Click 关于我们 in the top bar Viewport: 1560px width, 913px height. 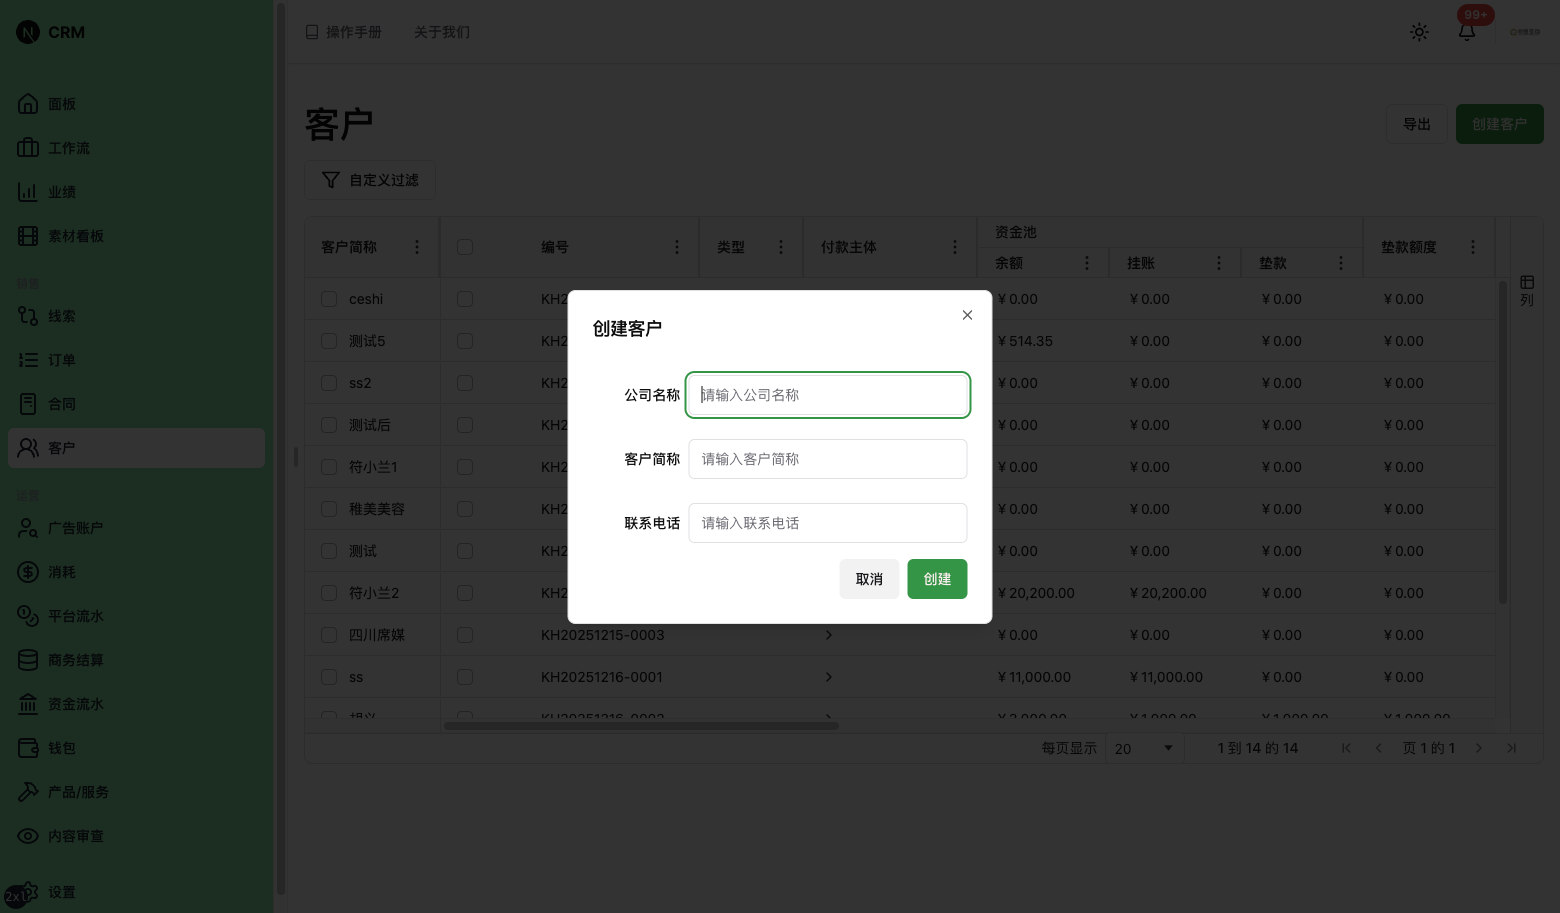(442, 31)
